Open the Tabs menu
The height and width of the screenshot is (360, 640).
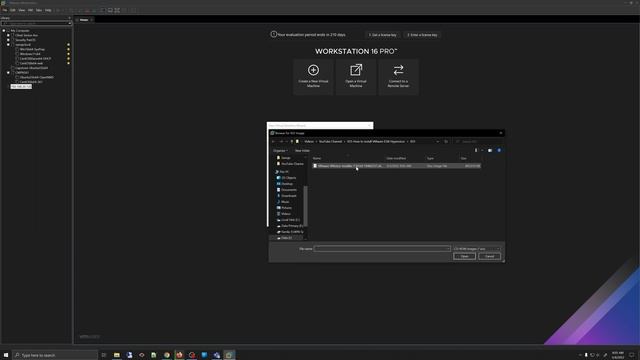click(39, 10)
